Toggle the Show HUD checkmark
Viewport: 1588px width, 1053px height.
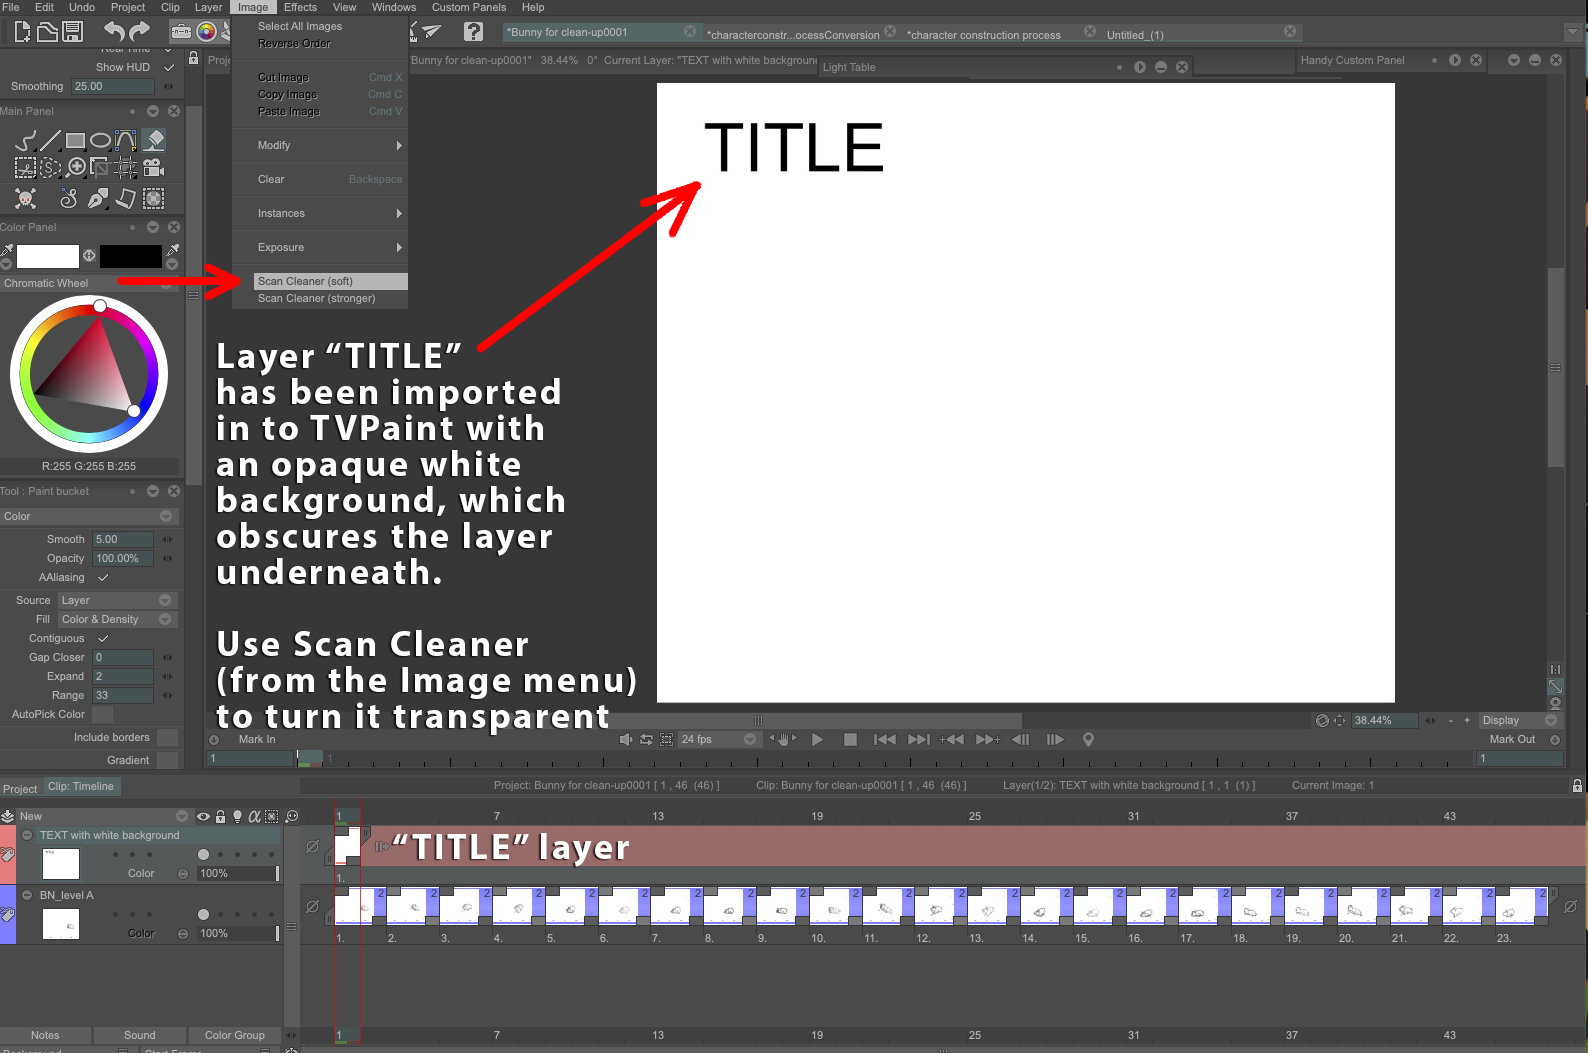coord(169,67)
